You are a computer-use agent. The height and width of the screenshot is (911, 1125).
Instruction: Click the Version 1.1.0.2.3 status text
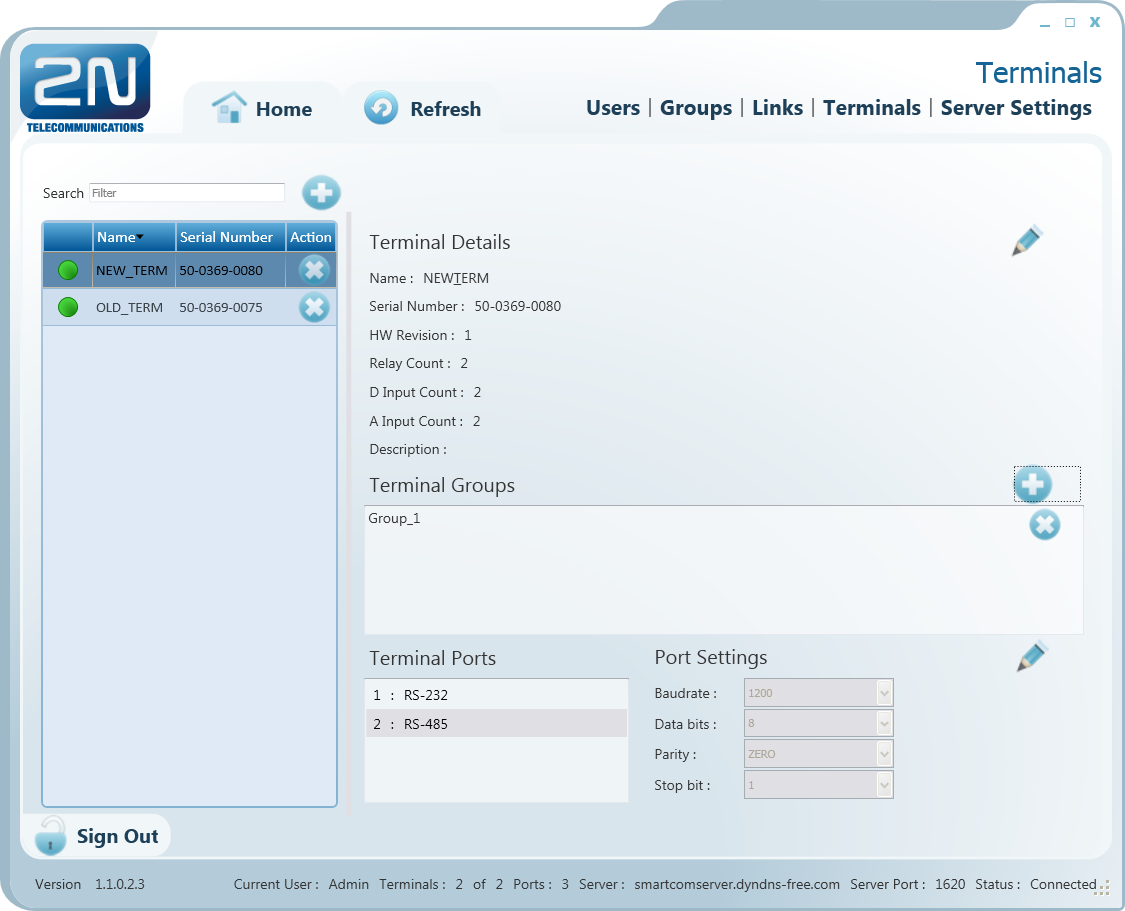click(90, 884)
